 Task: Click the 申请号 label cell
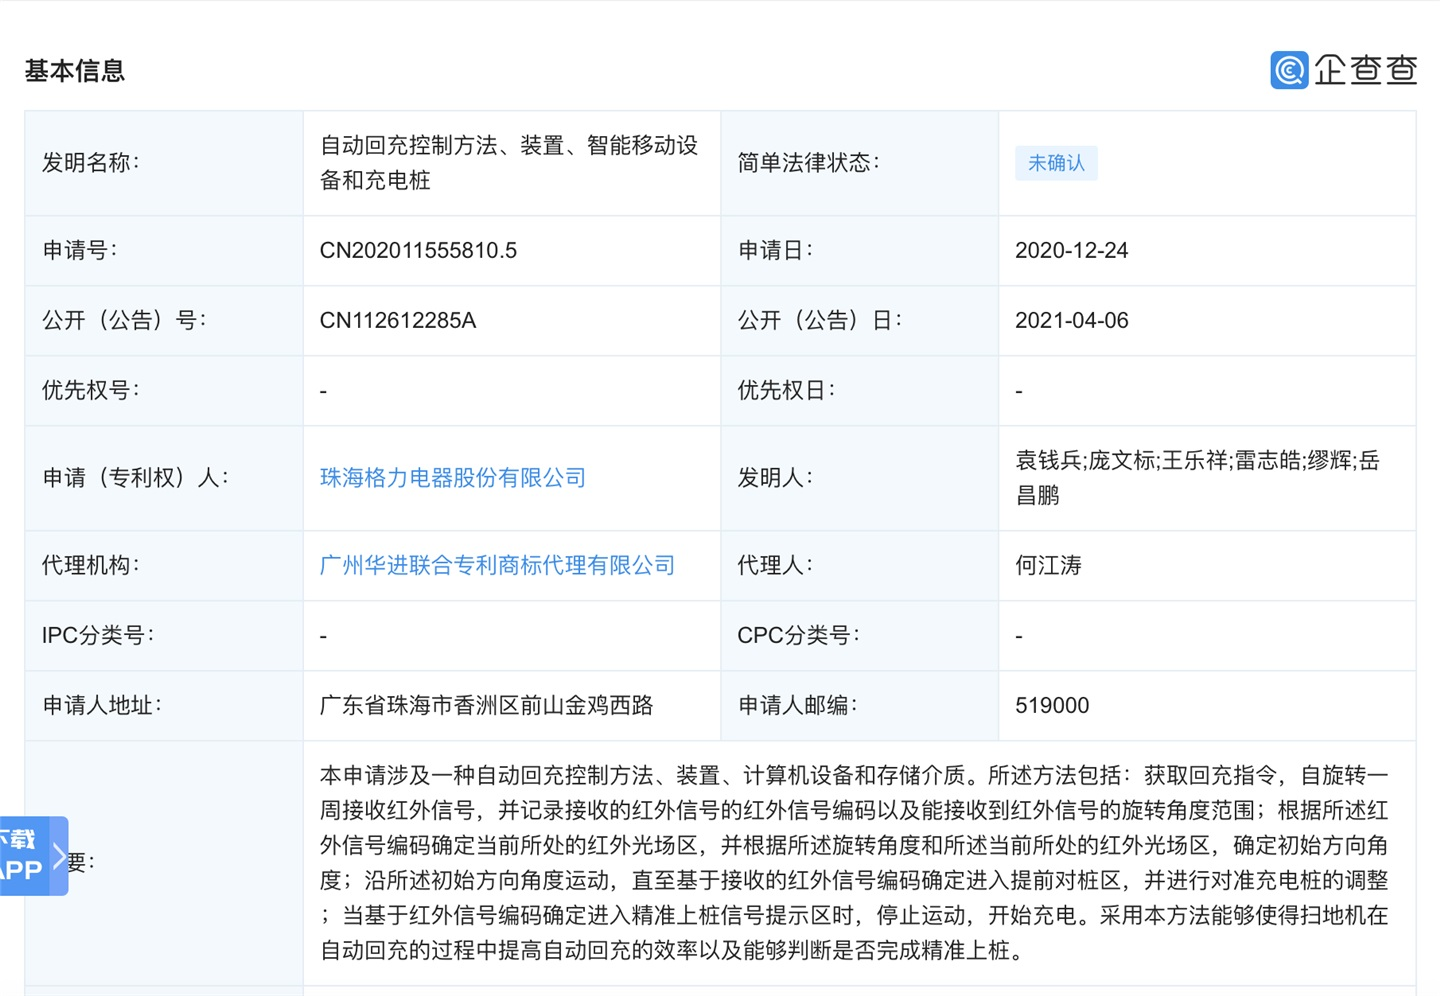164,251
